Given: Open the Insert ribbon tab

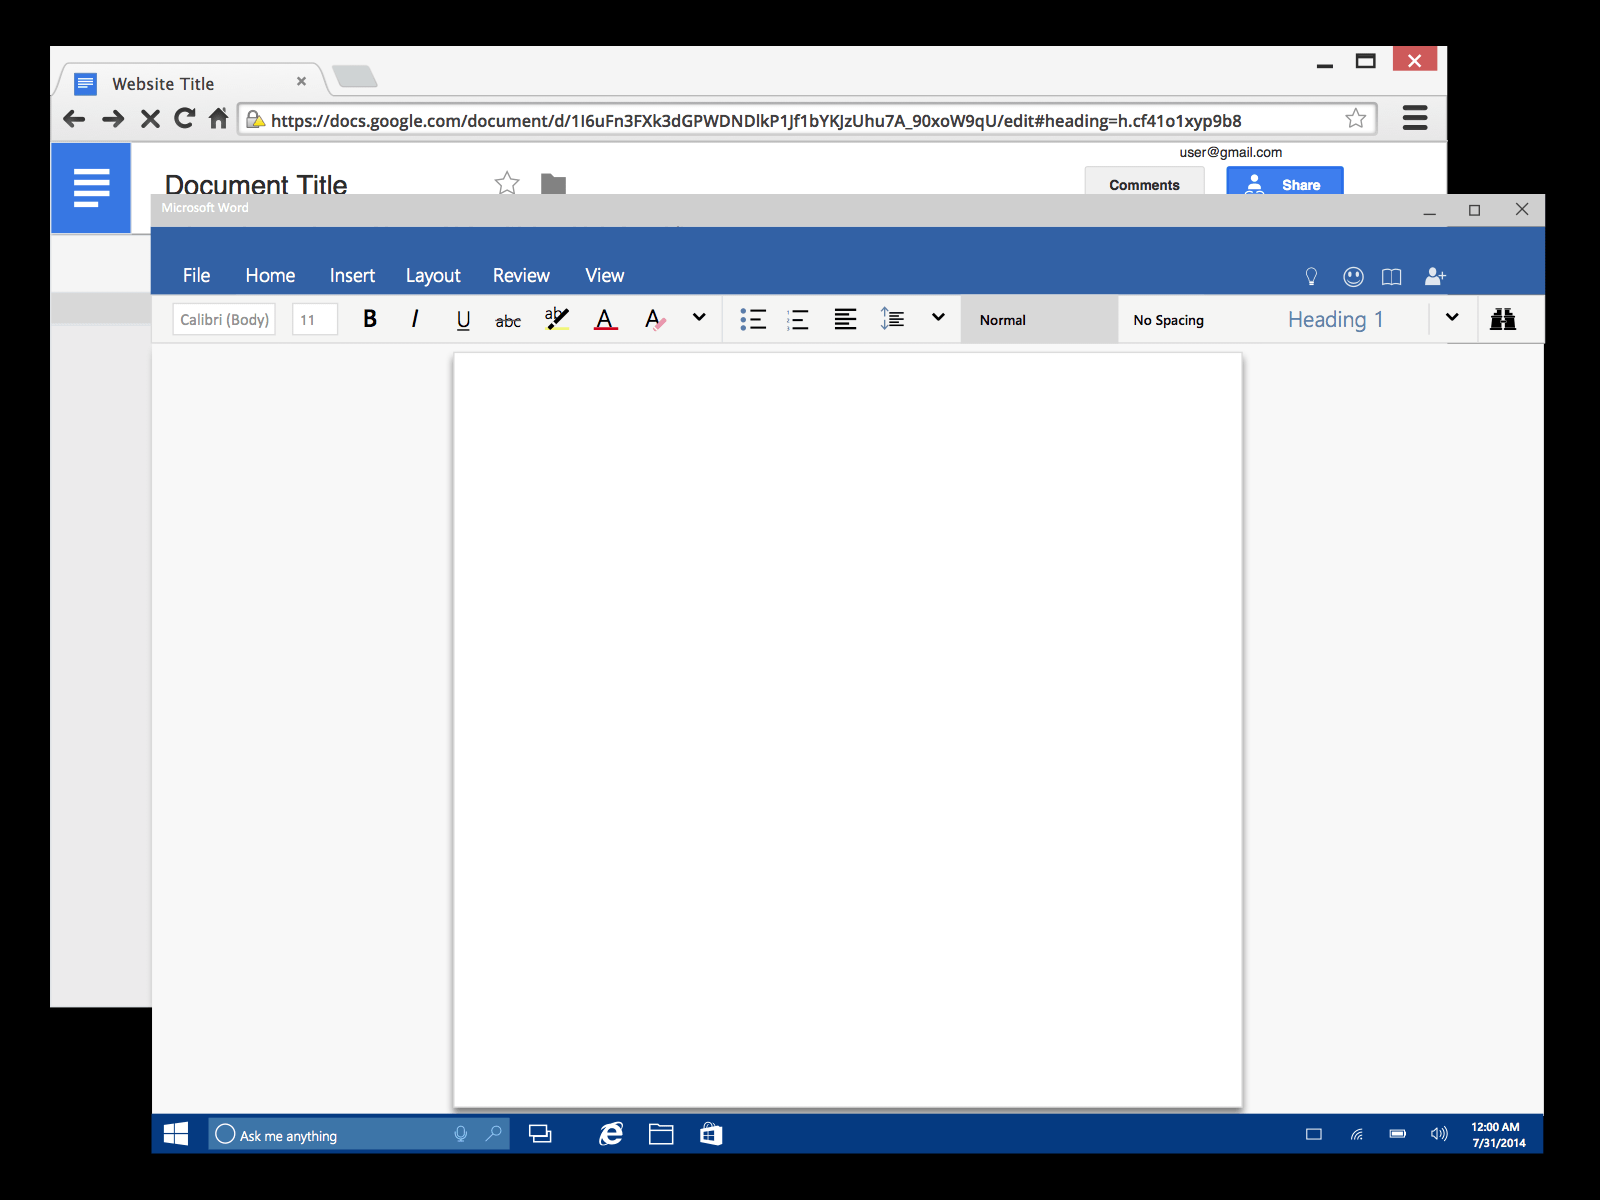Looking at the screenshot, I should pyautogui.click(x=352, y=275).
